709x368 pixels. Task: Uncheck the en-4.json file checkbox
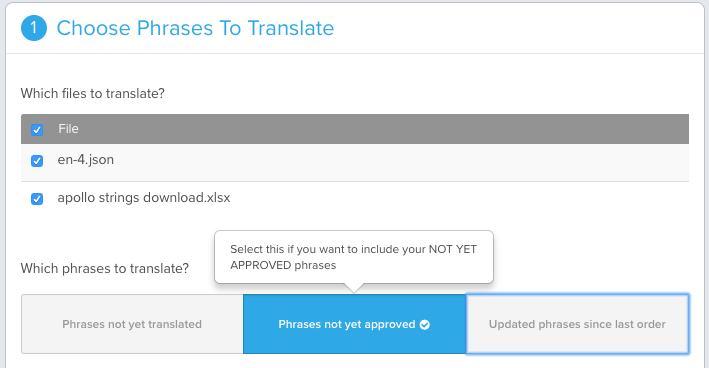(x=37, y=161)
